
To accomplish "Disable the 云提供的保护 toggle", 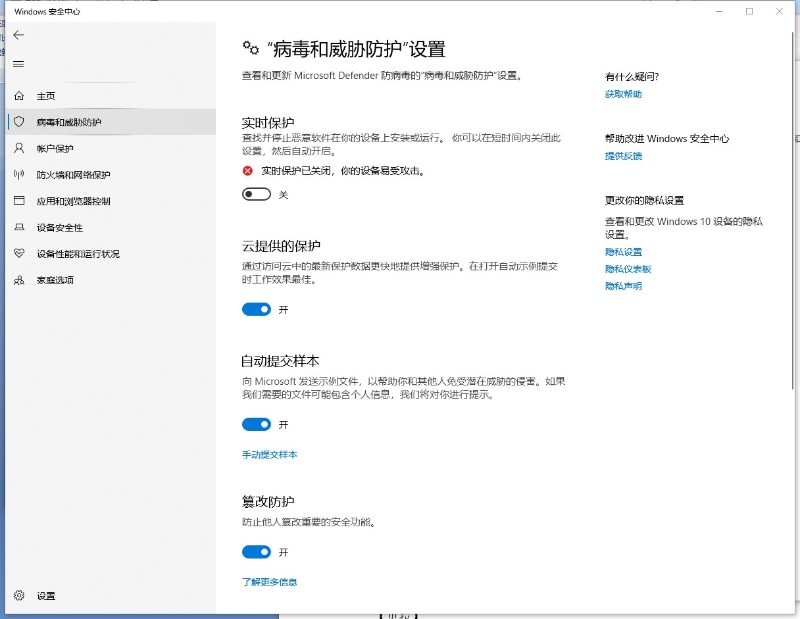I will [256, 310].
